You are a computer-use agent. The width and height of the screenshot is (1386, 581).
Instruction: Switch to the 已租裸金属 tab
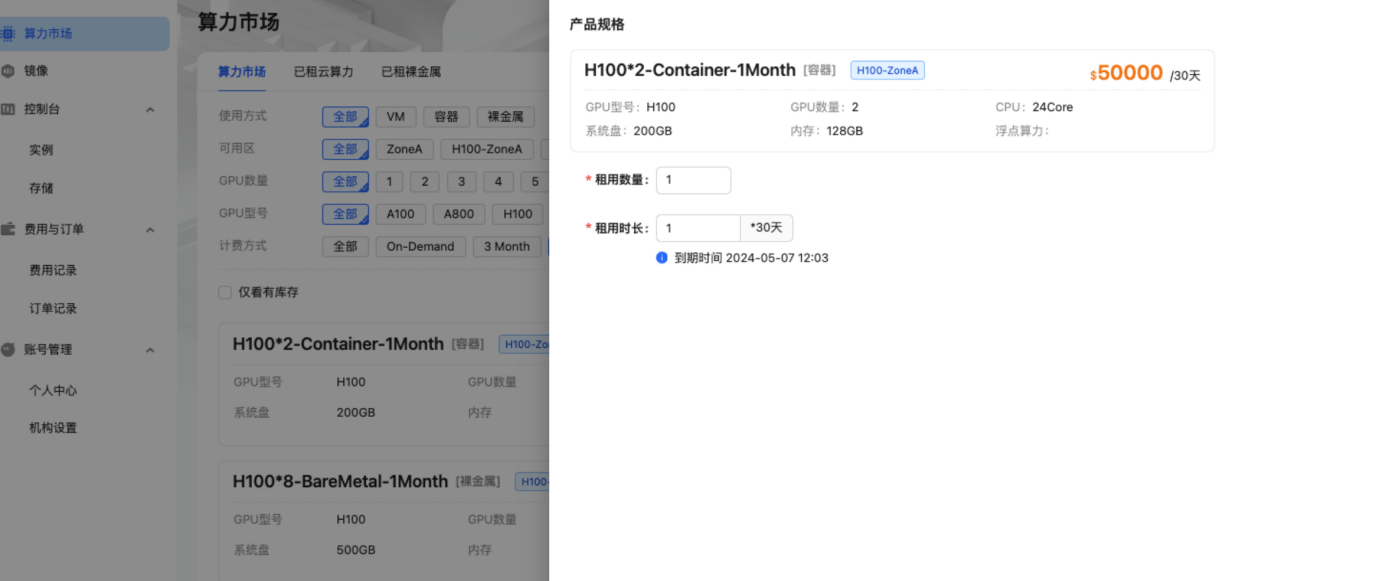(x=410, y=72)
